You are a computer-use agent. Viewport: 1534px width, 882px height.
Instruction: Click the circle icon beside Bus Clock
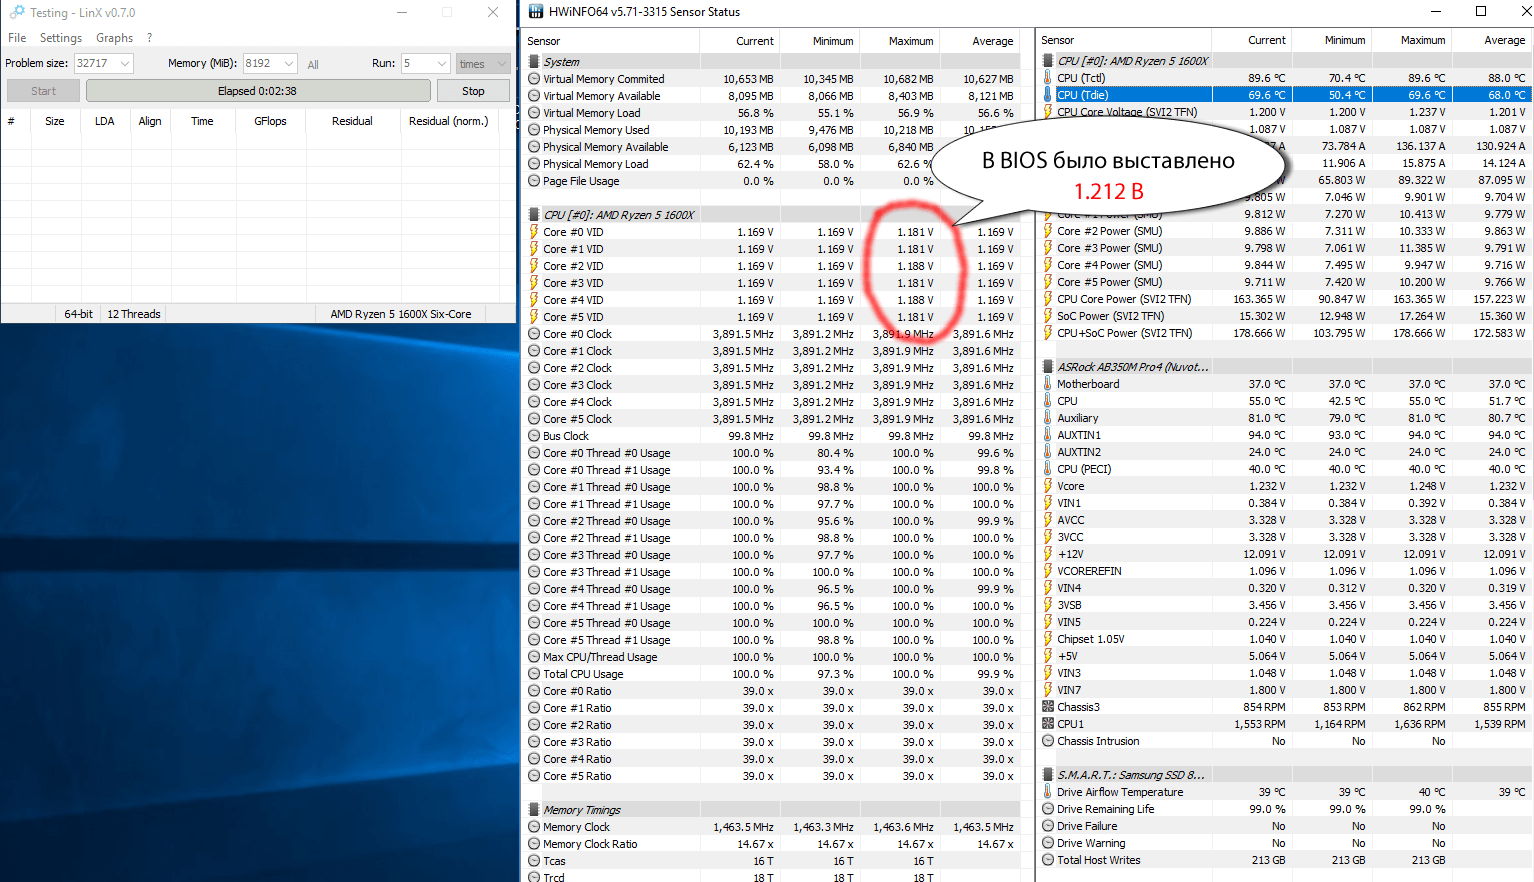[534, 436]
